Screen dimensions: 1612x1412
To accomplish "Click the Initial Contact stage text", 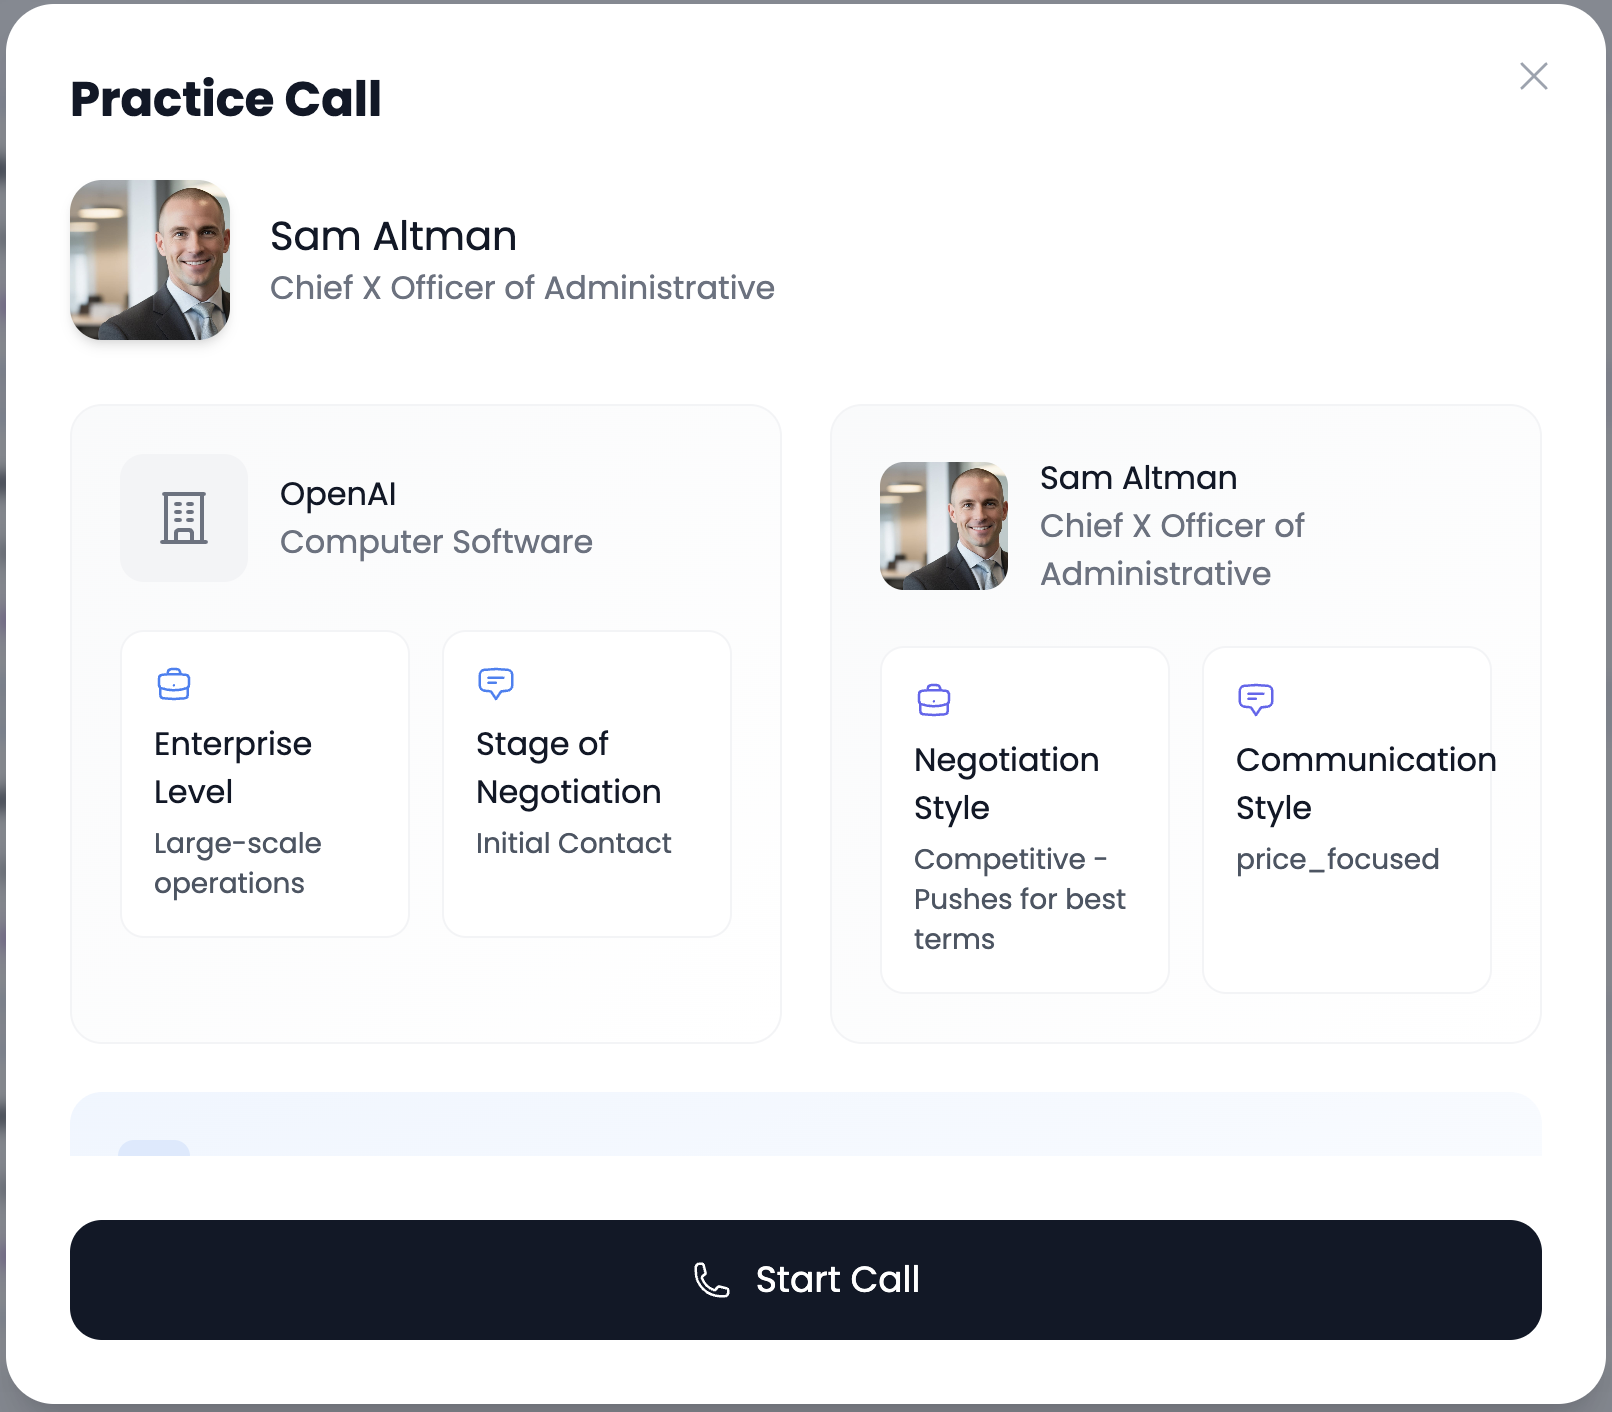I will pos(573,843).
